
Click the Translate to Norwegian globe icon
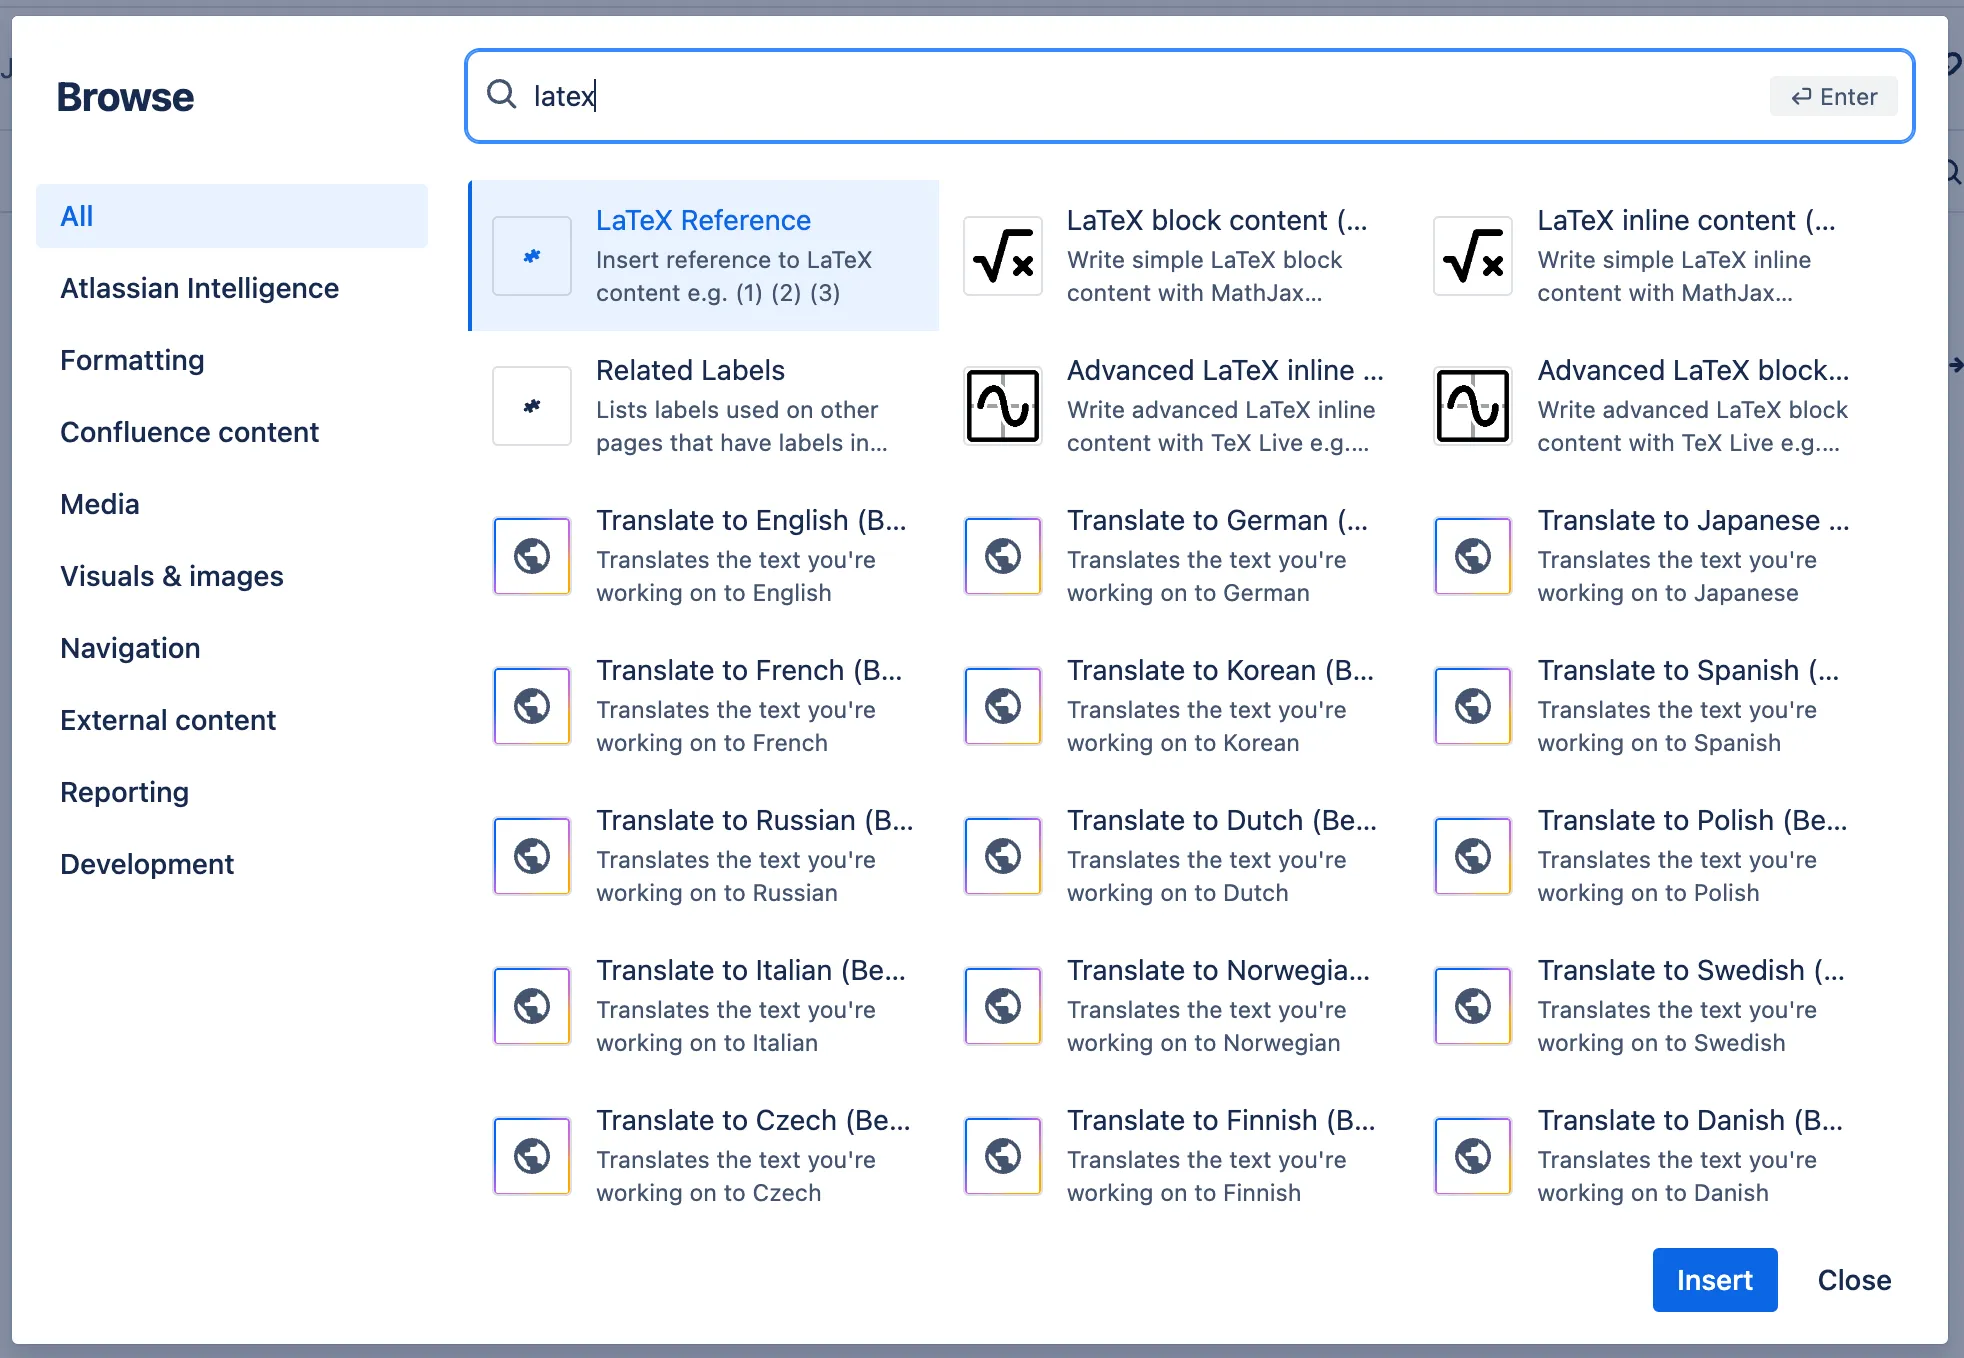[1003, 1006]
